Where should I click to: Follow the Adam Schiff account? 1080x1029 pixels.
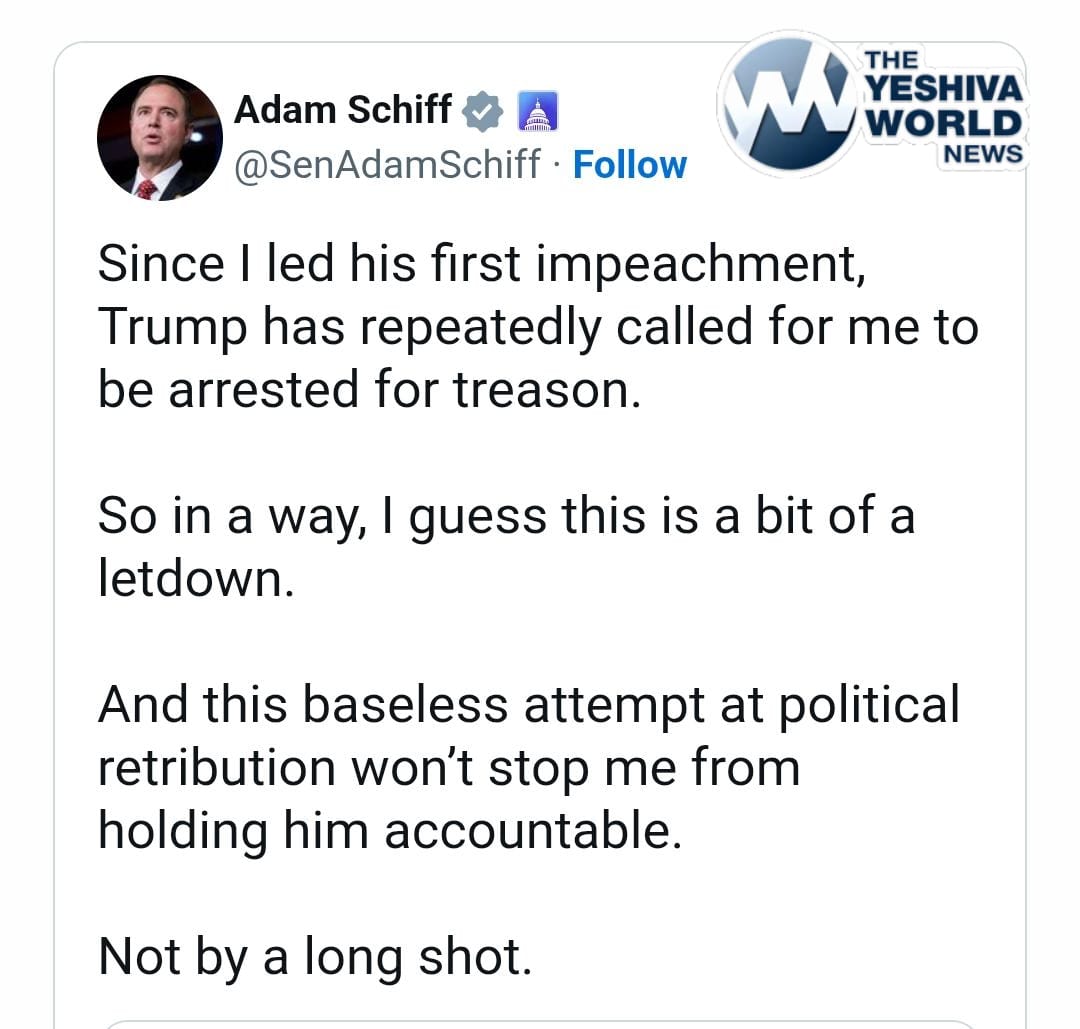(629, 164)
